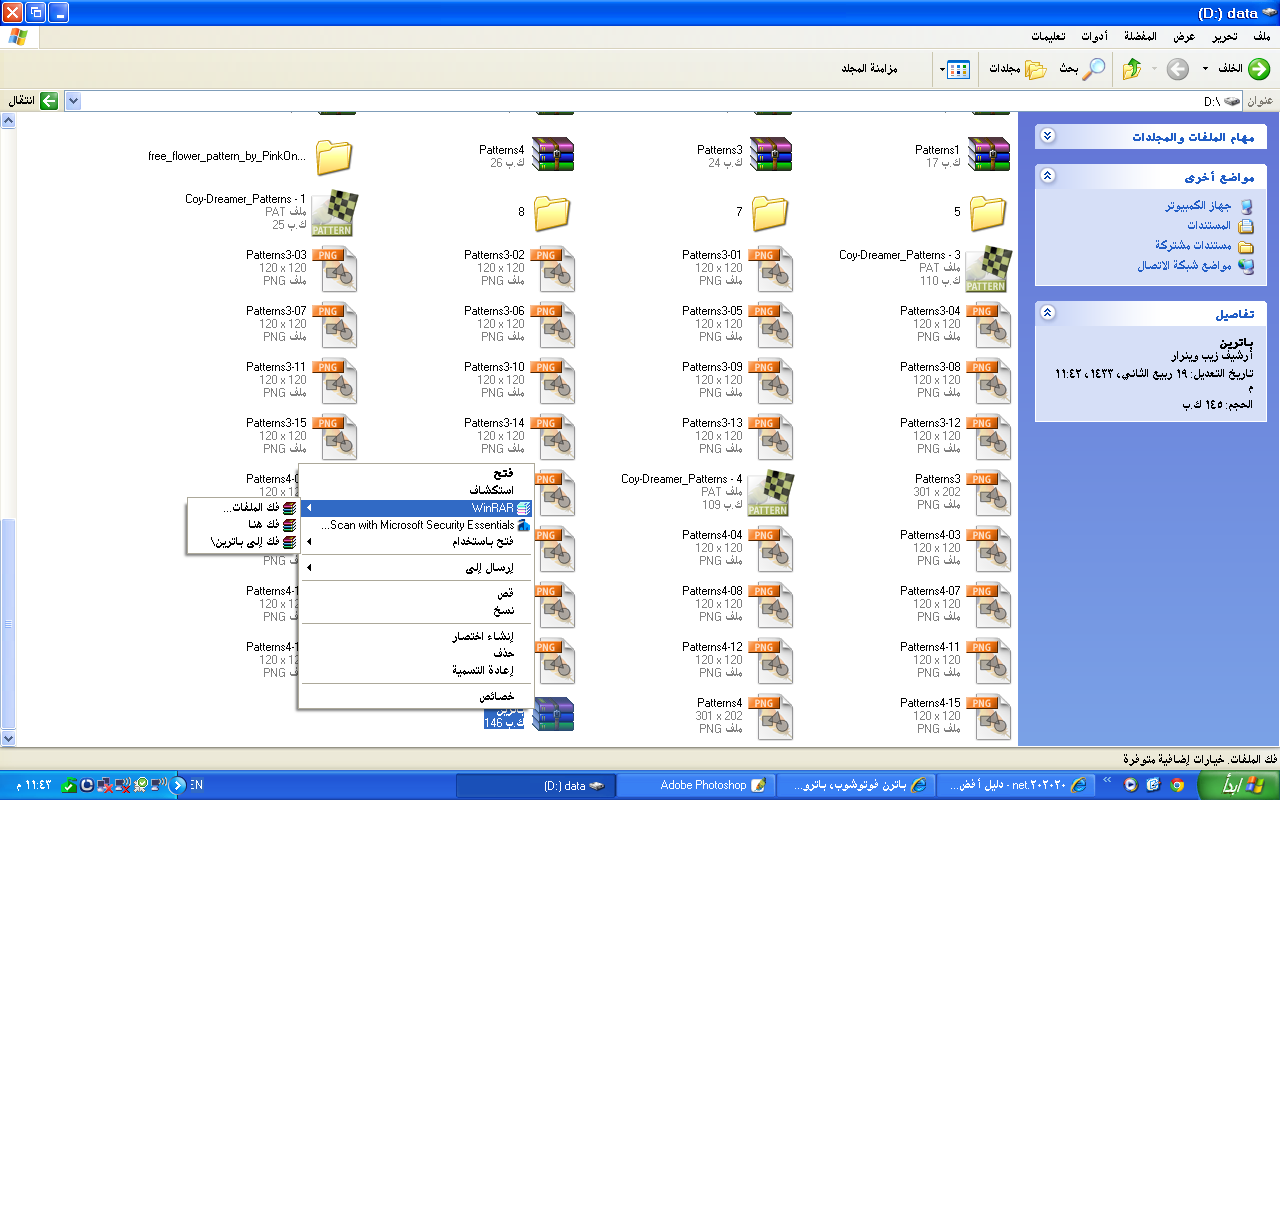This screenshot has width=1280, height=1227.
Task: Click the green Back arrow button
Action: tap(1258, 69)
